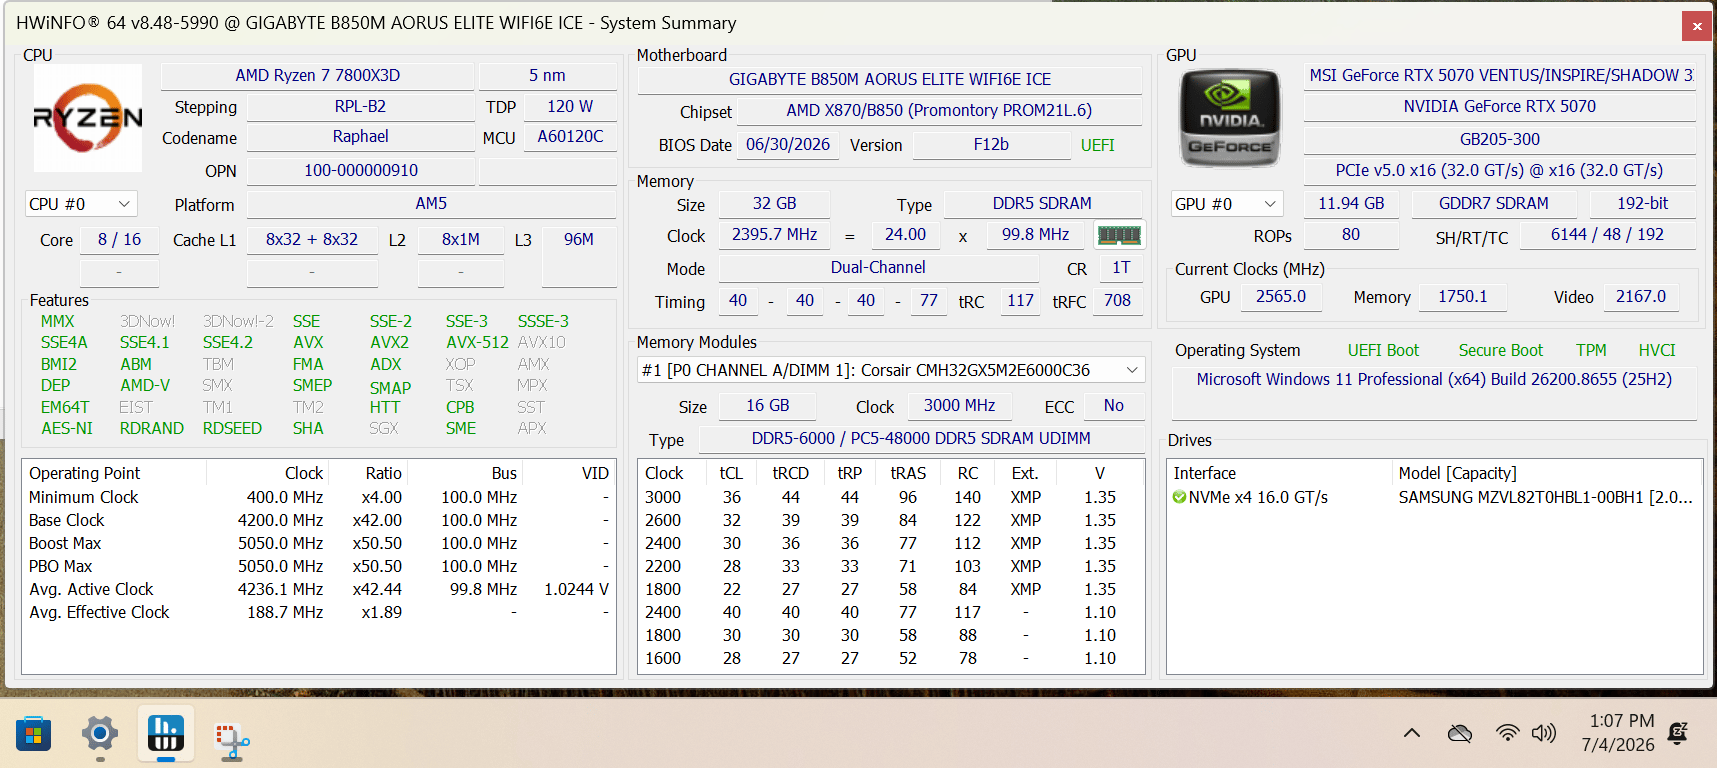
Task: Open the volume speaker tray icon
Action: pos(1544,733)
